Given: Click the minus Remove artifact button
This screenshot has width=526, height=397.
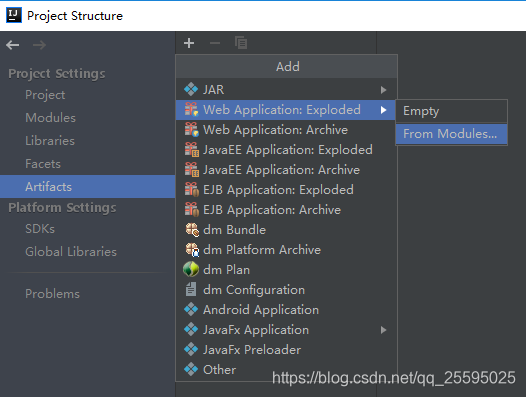Looking at the screenshot, I should pos(215,43).
